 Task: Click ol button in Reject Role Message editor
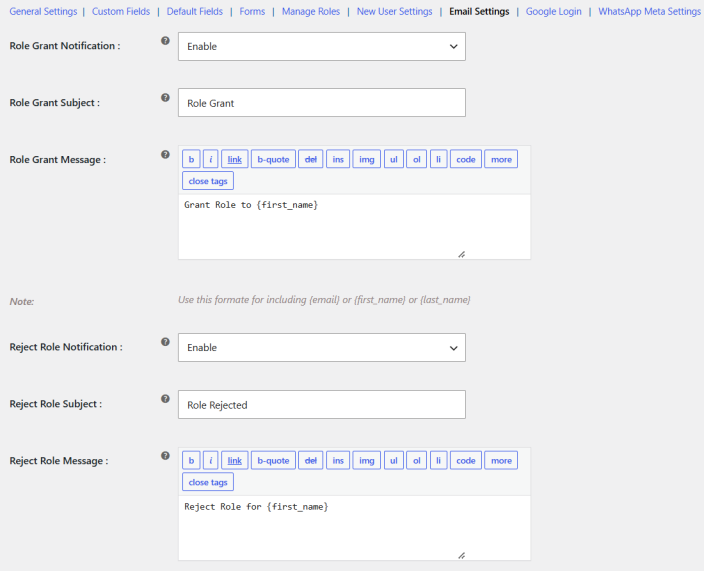[417, 460]
